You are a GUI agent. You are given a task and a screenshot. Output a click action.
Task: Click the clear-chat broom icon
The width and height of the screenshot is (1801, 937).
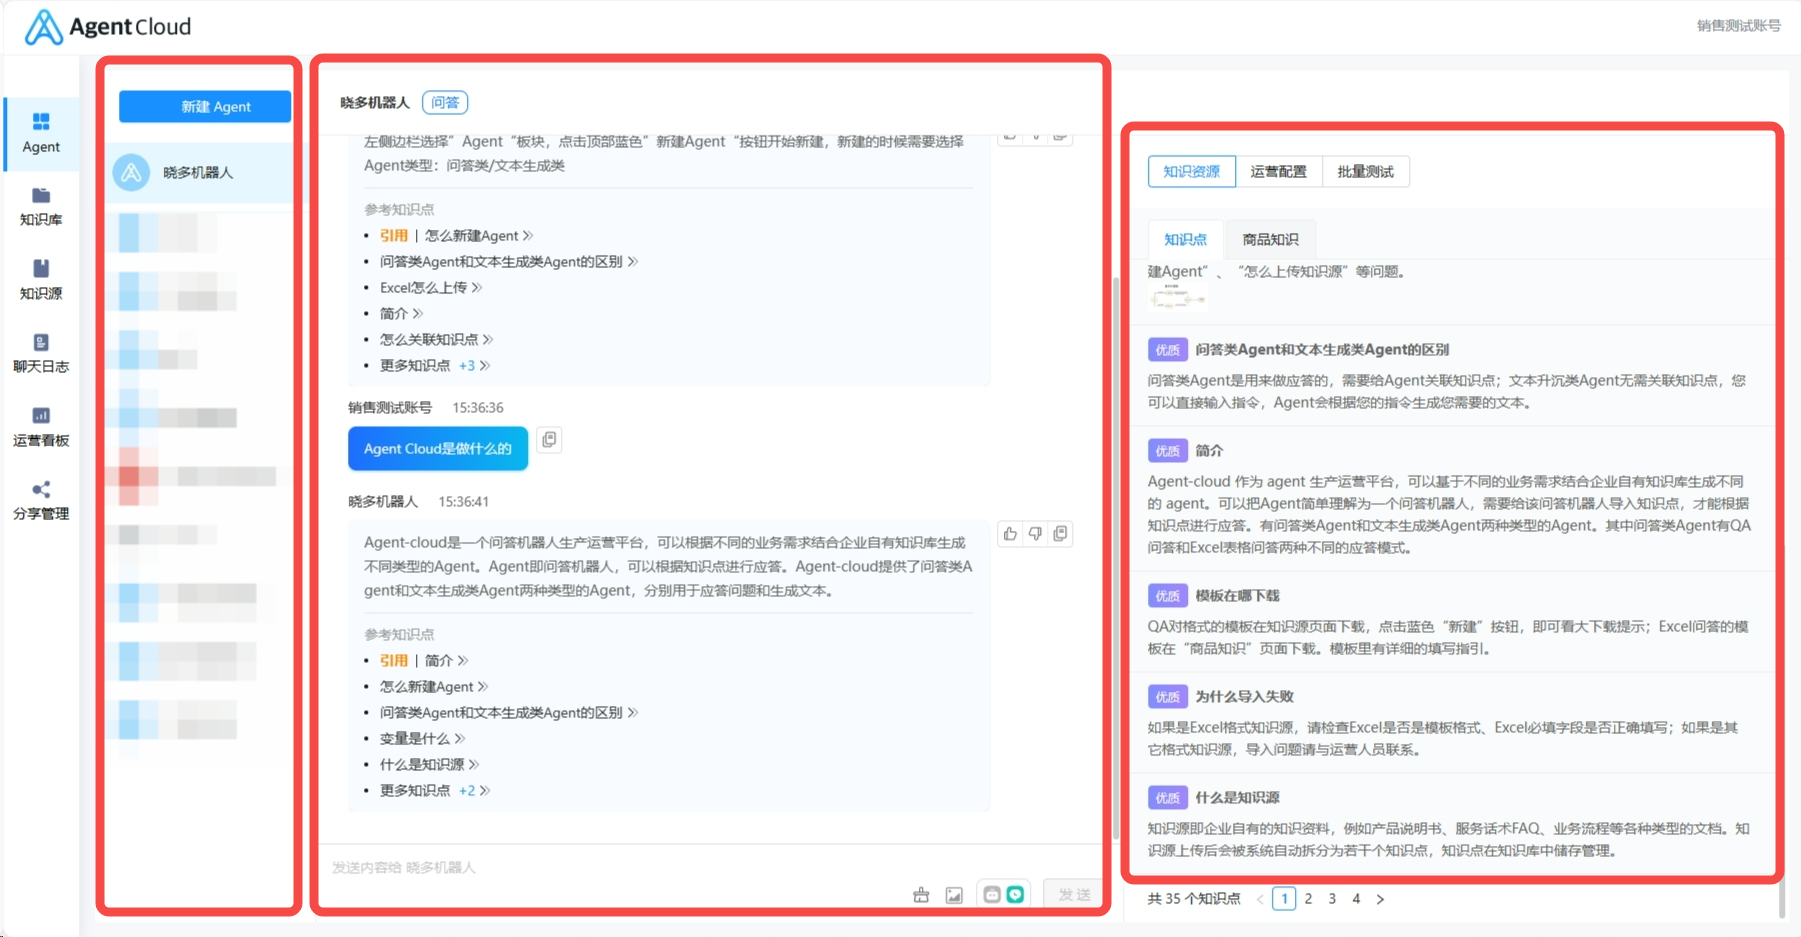click(921, 895)
